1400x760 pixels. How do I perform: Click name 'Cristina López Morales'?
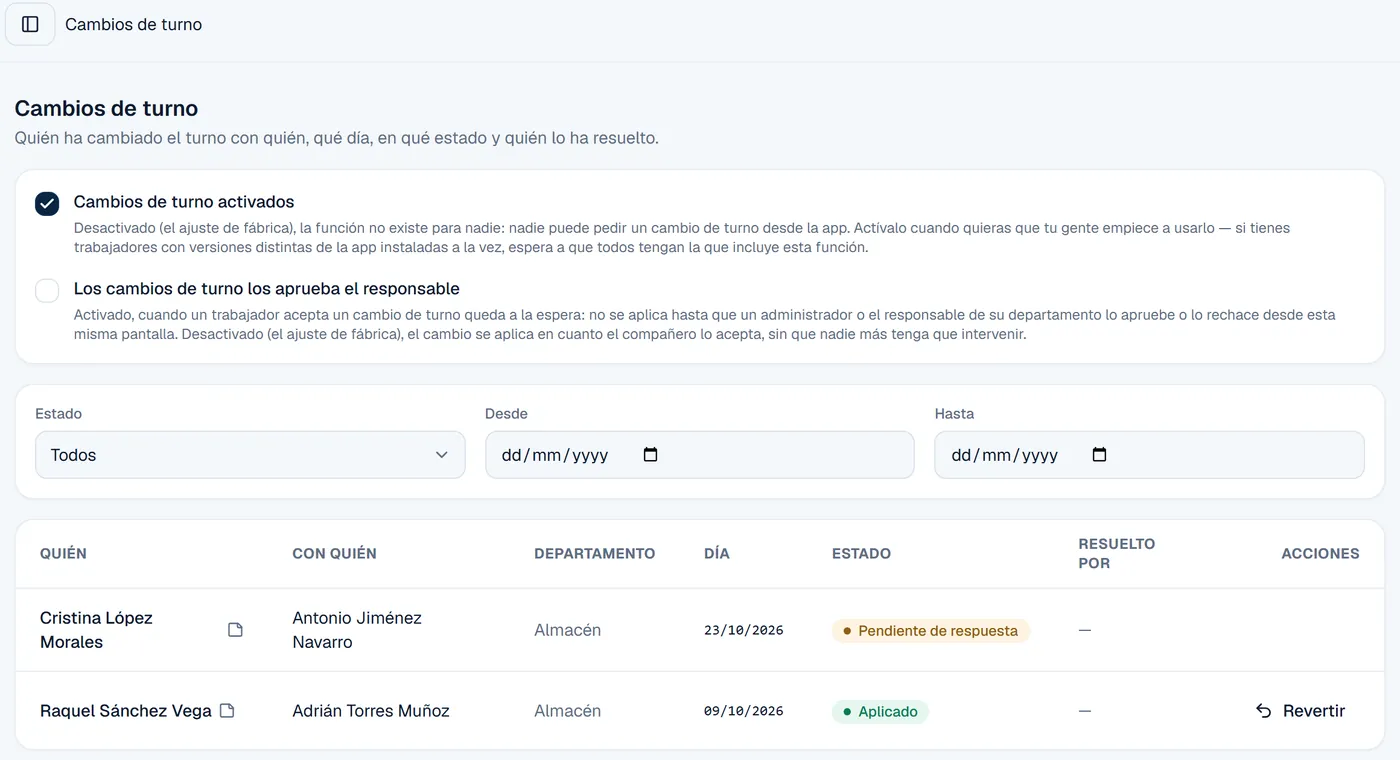click(x=96, y=630)
